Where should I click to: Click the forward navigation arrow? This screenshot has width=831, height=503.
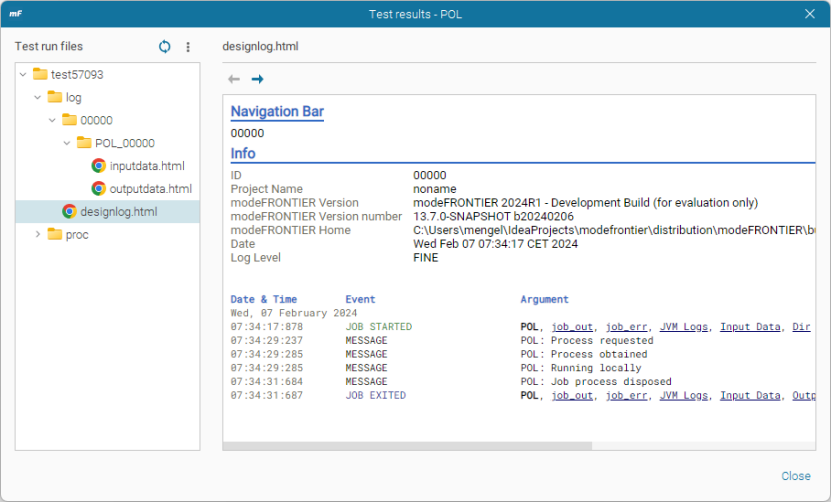258,79
